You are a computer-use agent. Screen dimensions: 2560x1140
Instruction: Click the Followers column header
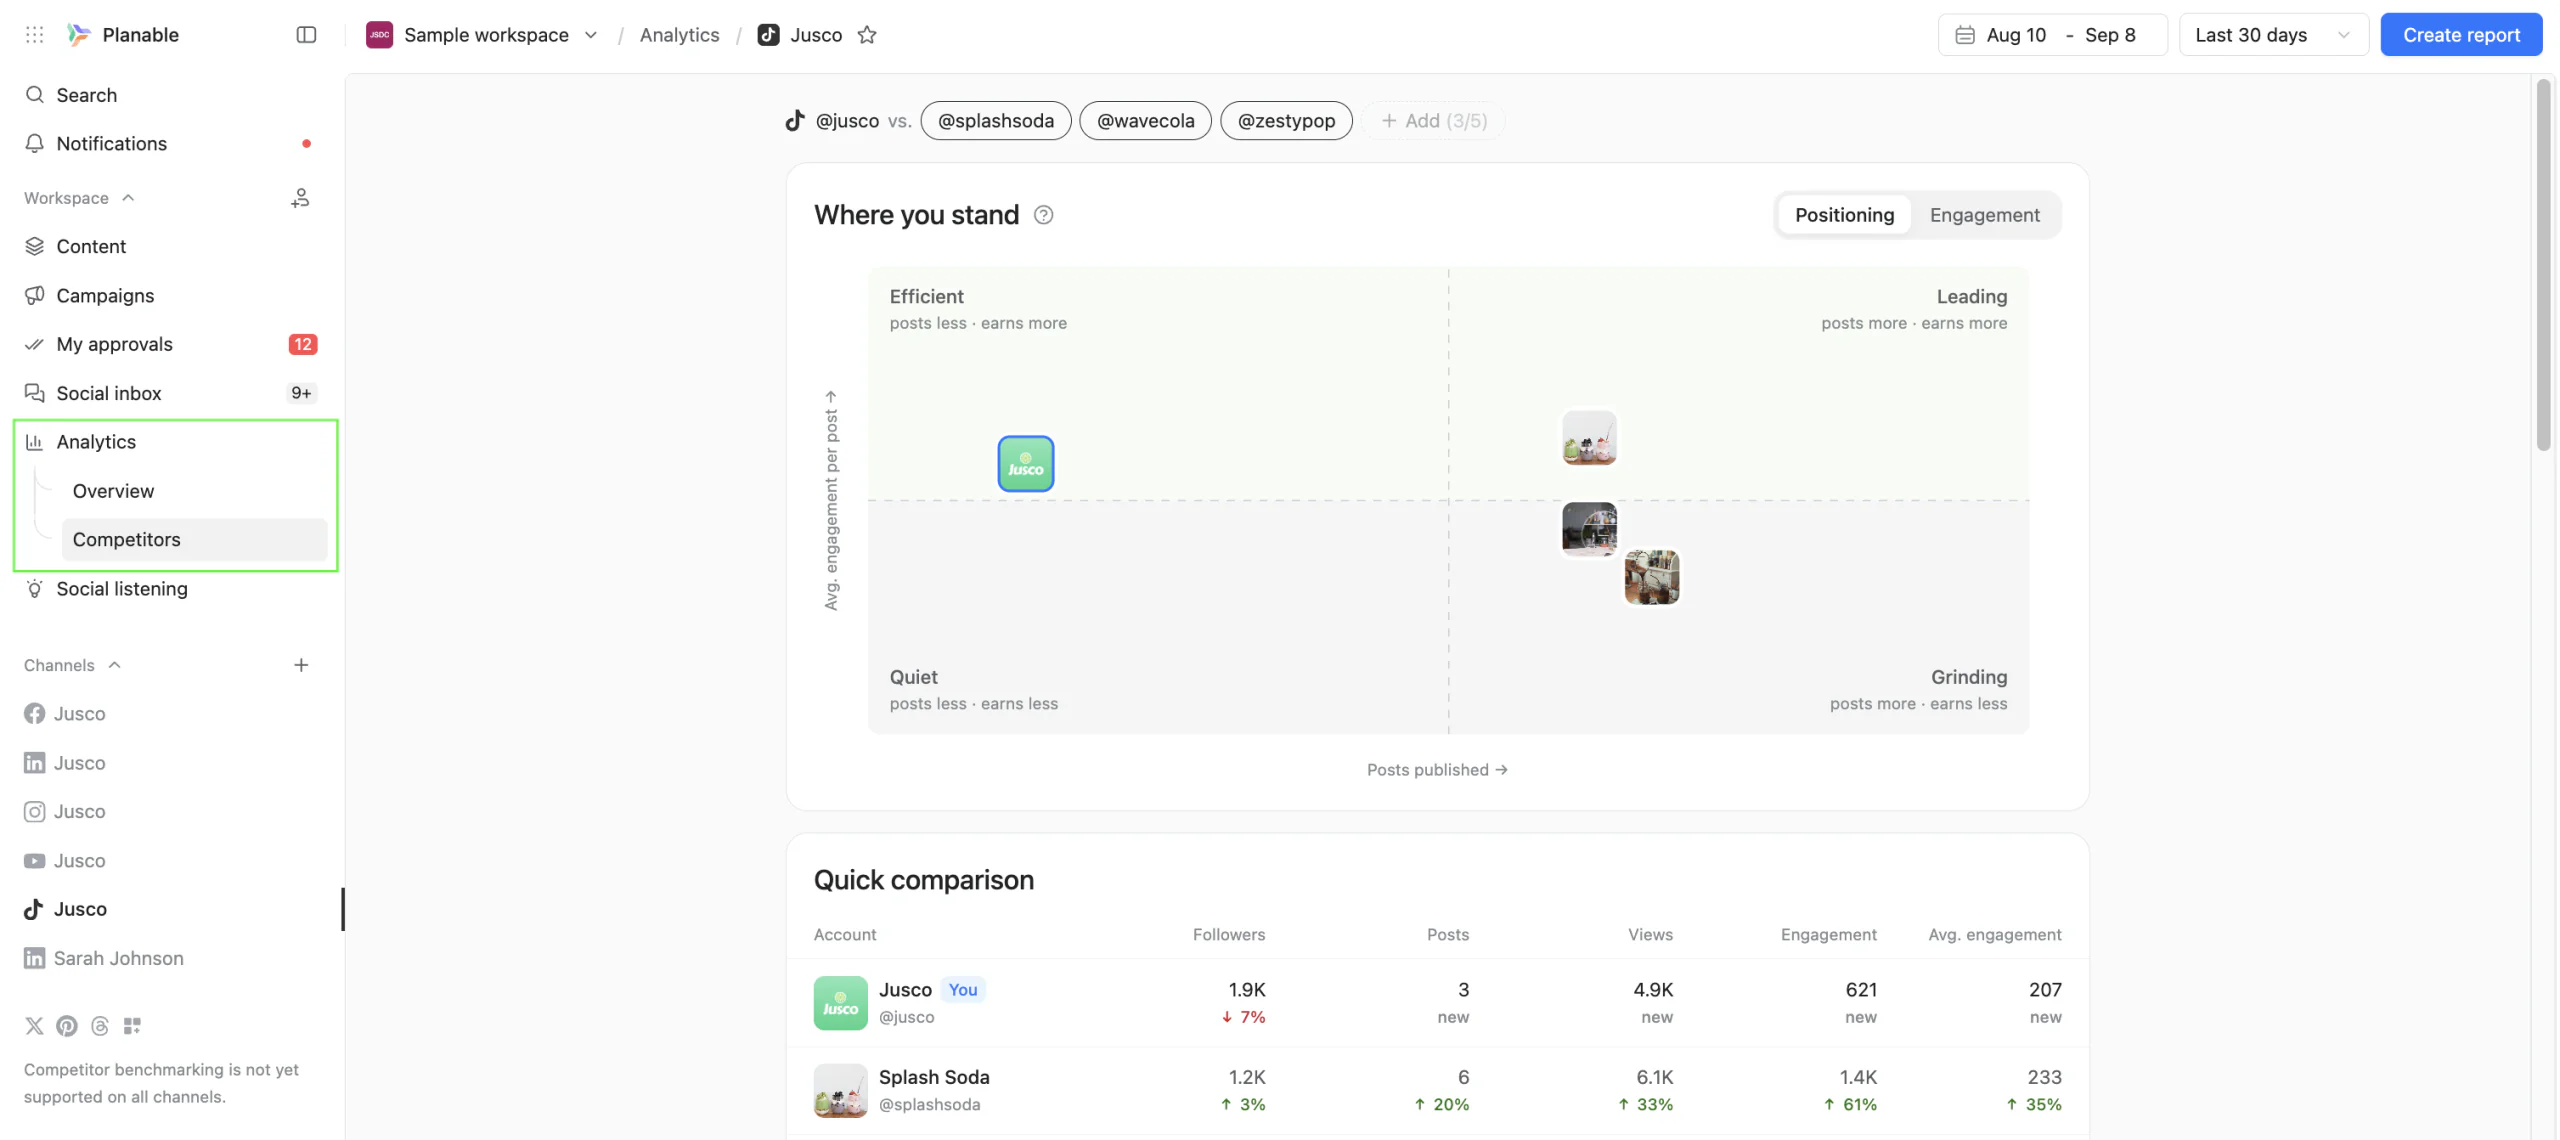click(x=1228, y=935)
